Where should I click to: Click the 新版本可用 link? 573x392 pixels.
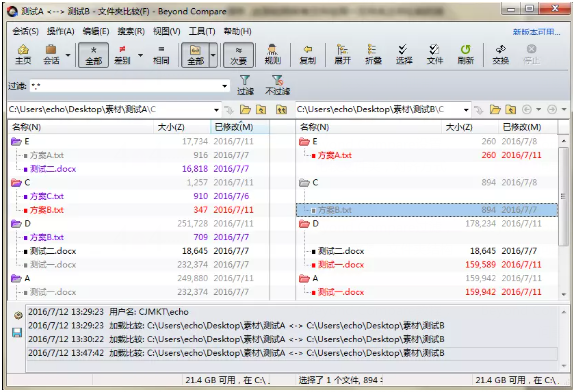(536, 32)
